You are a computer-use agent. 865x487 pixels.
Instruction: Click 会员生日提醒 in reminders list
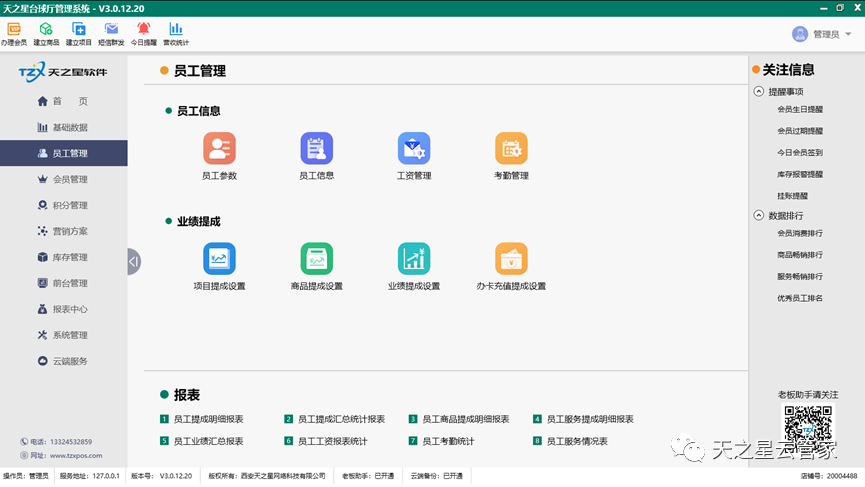(799, 110)
